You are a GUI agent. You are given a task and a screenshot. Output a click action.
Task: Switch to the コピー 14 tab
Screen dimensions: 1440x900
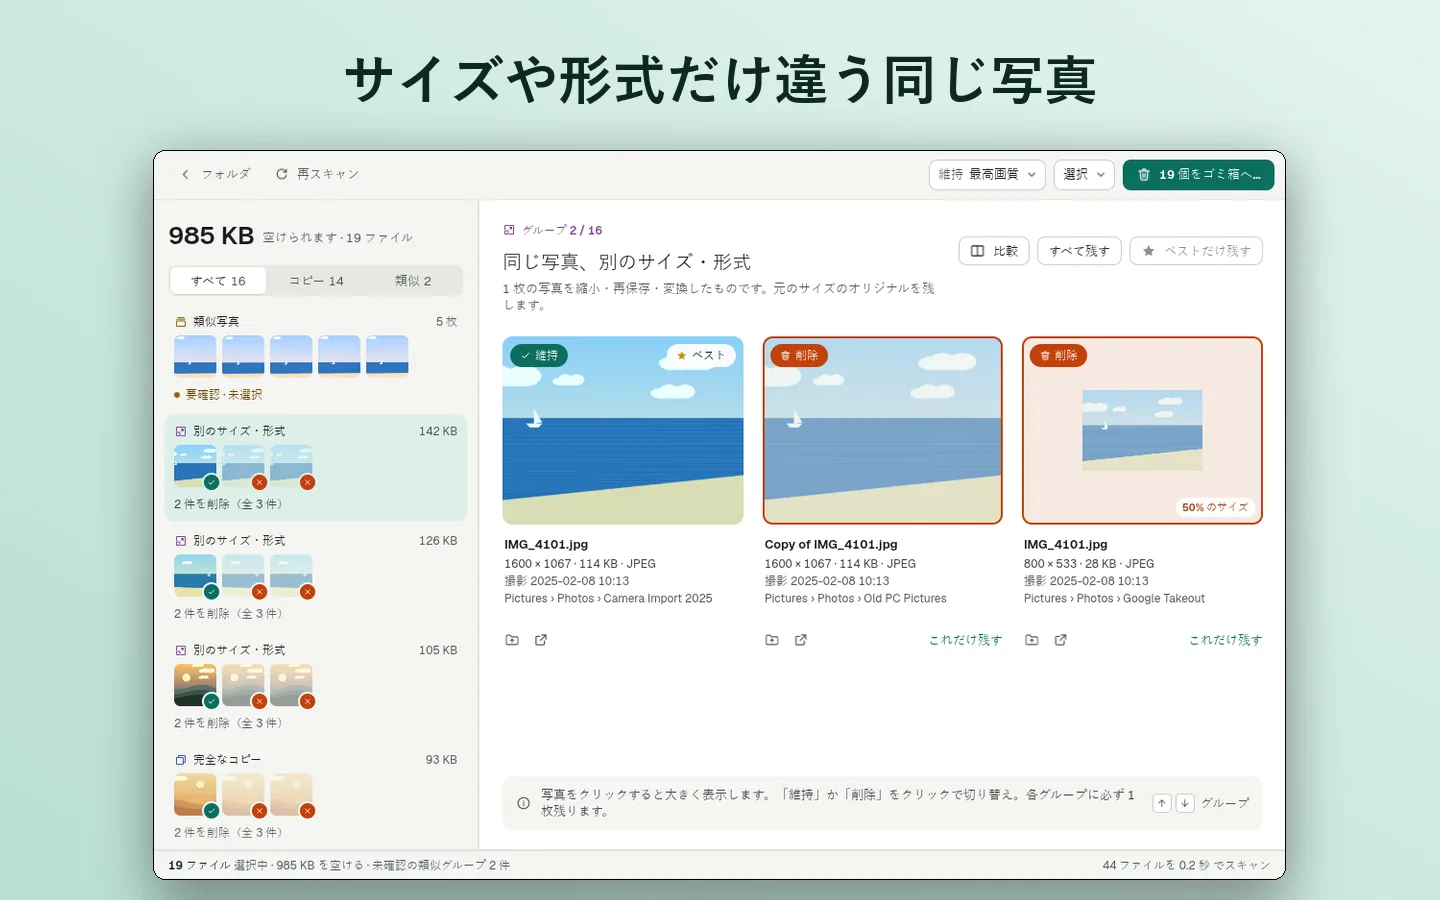(316, 281)
